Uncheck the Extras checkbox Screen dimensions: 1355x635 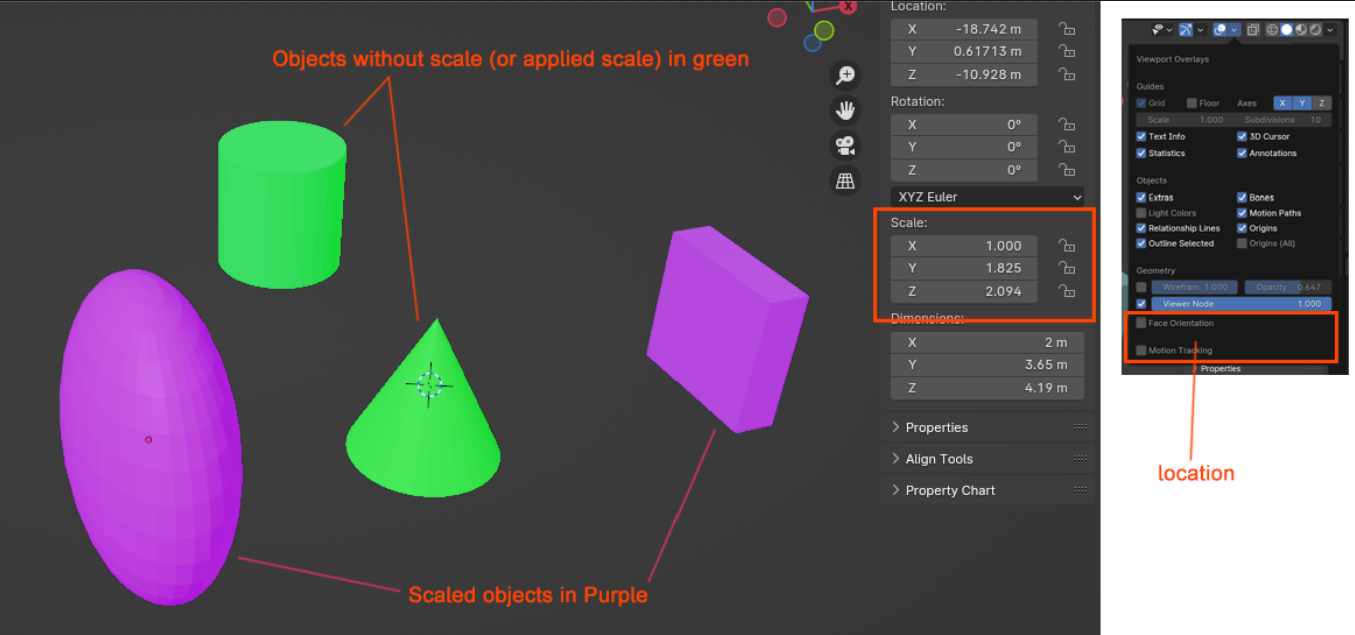click(1141, 197)
